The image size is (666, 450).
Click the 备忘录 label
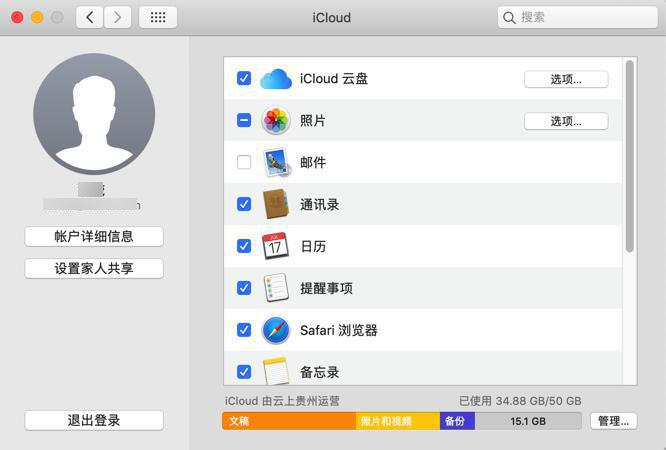click(x=319, y=372)
